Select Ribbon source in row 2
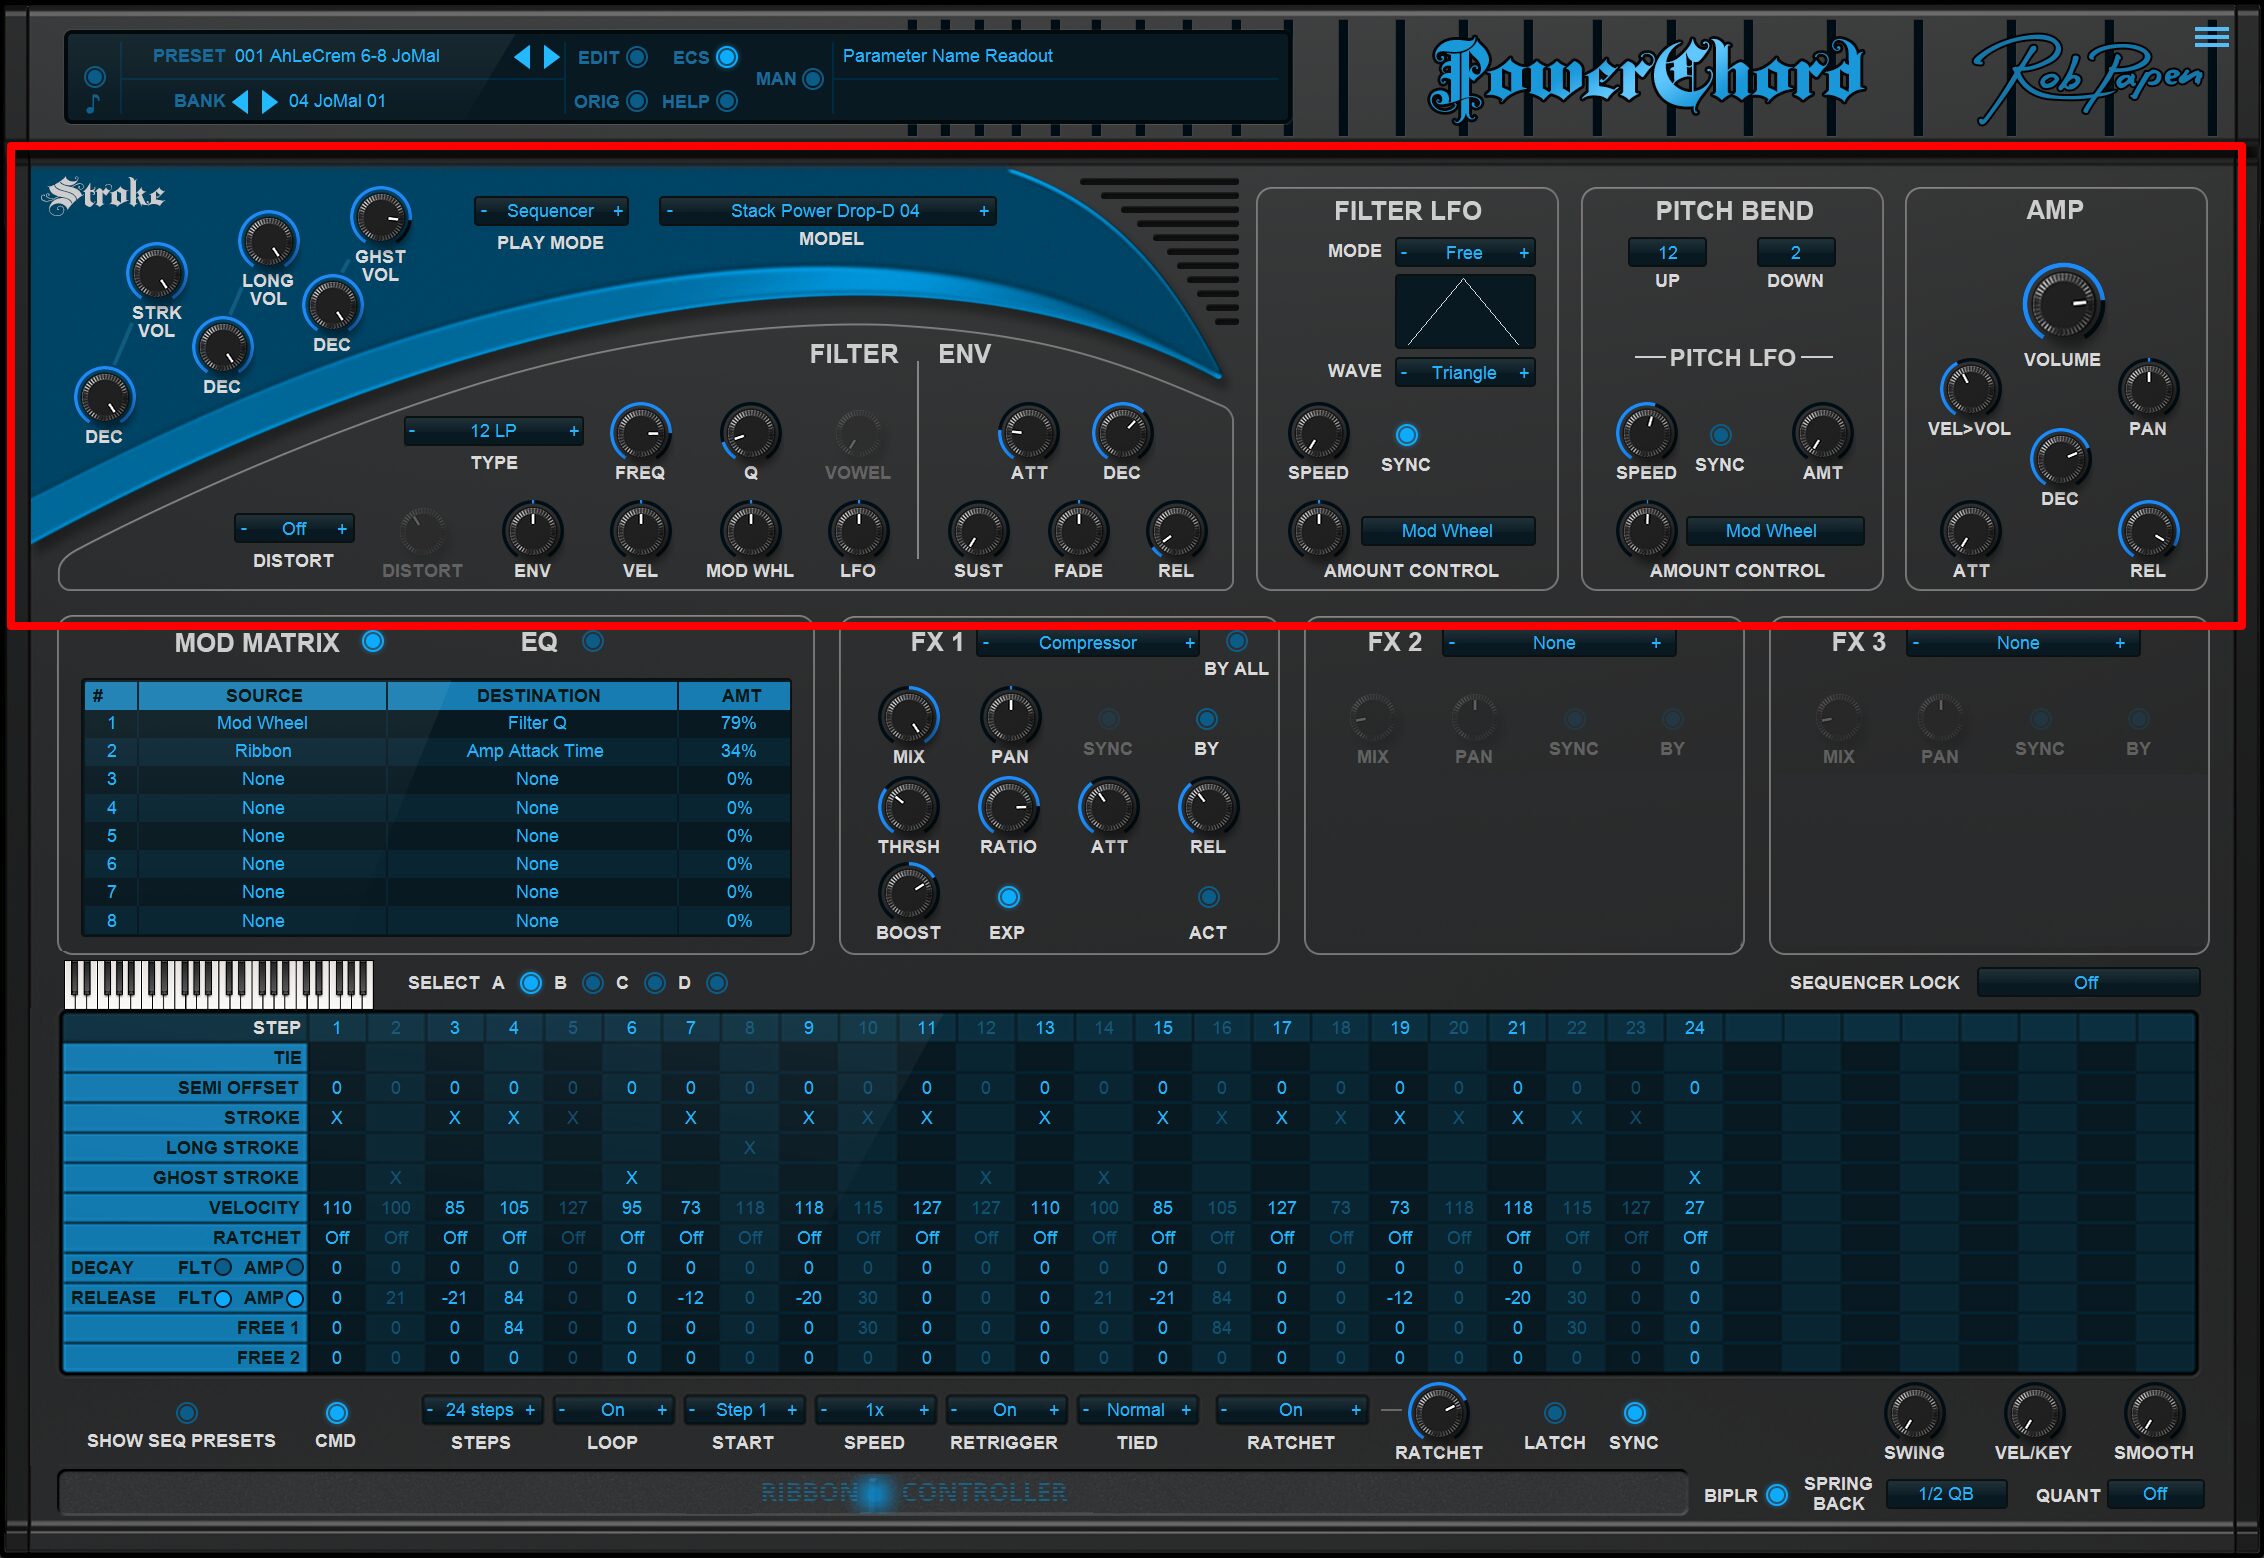The width and height of the screenshot is (2264, 1558). [262, 751]
